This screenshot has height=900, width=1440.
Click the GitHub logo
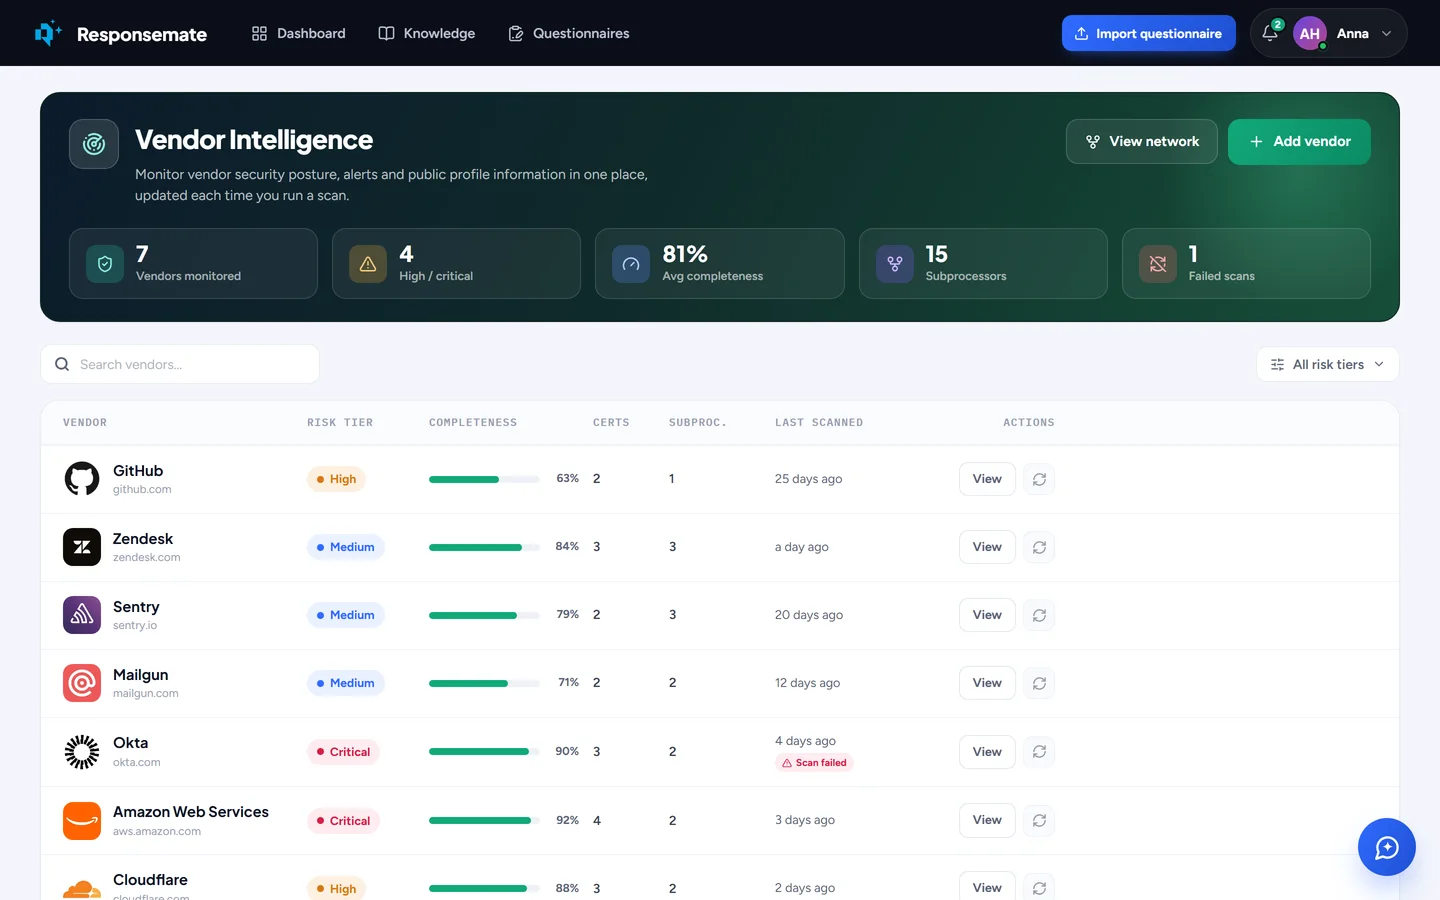click(82, 479)
